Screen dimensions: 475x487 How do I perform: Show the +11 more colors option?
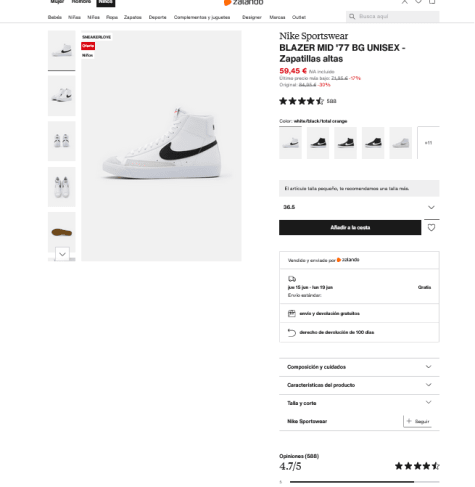(428, 143)
